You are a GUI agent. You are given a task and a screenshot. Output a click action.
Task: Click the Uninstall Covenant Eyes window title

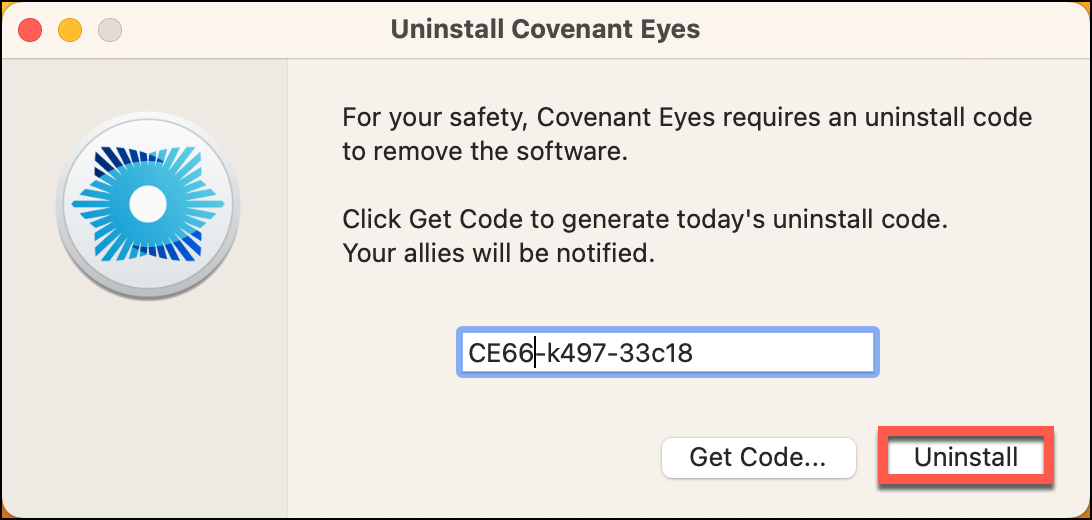545,30
